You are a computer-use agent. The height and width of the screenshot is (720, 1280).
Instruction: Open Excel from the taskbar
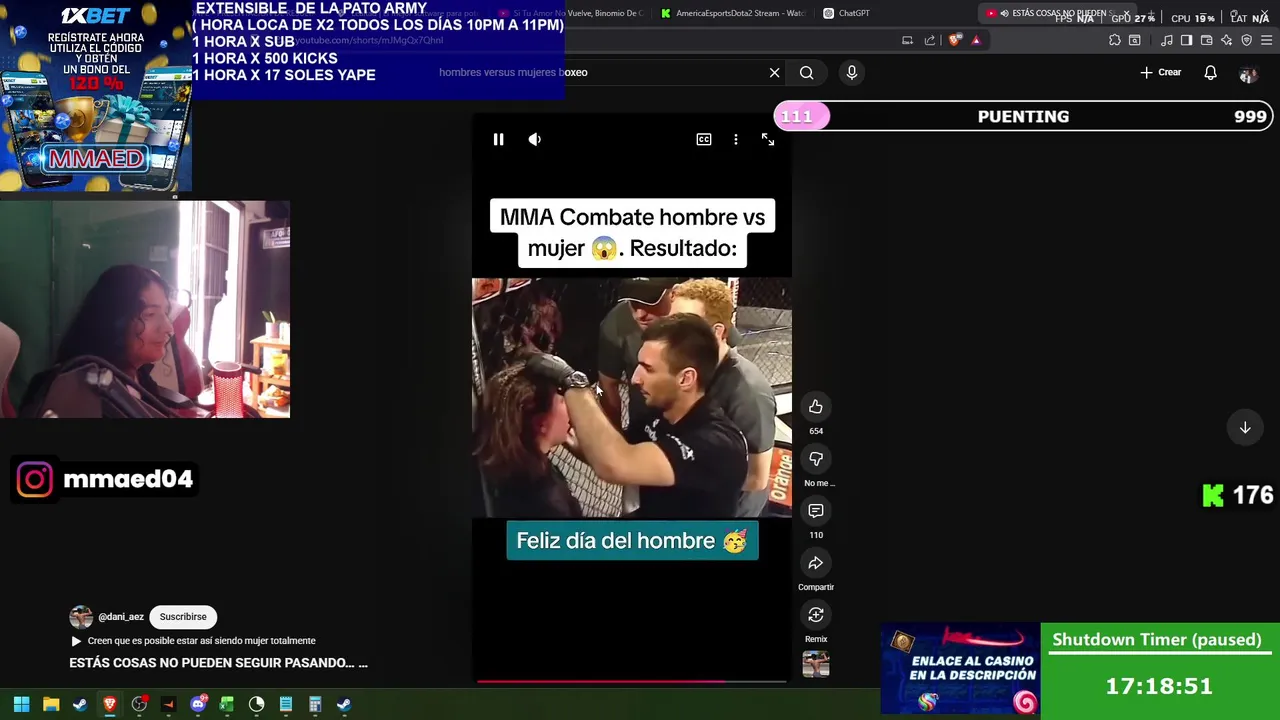(227, 705)
